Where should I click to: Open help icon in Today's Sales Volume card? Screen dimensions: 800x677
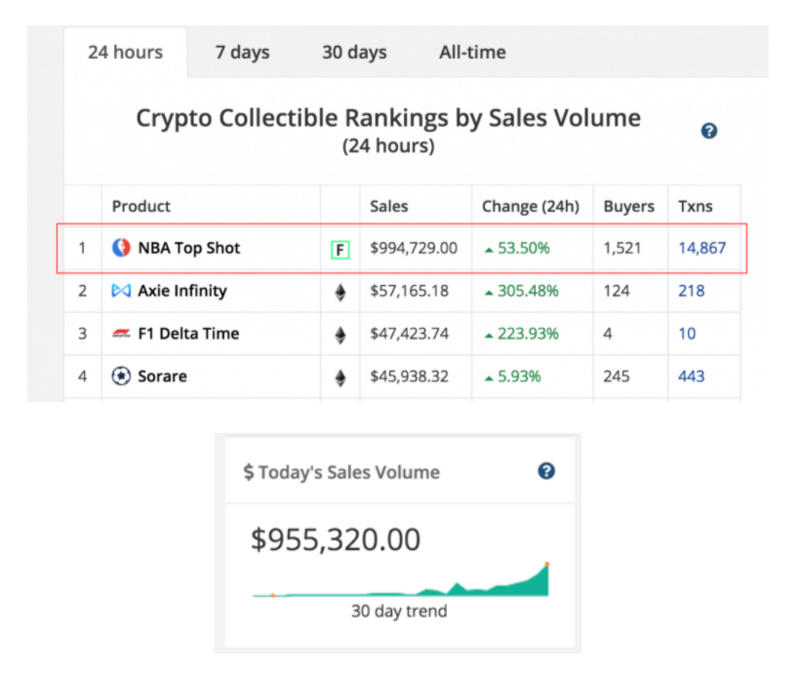pos(546,471)
